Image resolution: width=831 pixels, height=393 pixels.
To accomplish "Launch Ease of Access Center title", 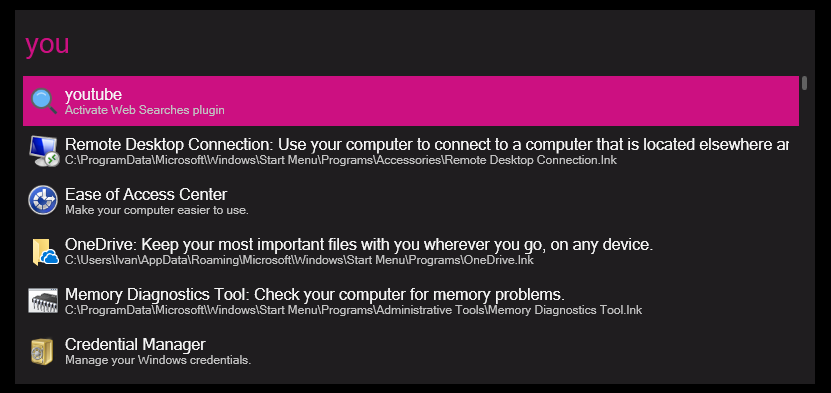I will pos(146,194).
